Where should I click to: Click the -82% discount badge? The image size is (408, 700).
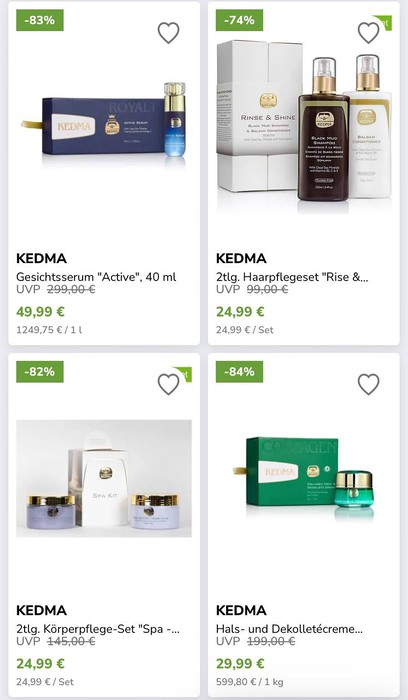40,372
